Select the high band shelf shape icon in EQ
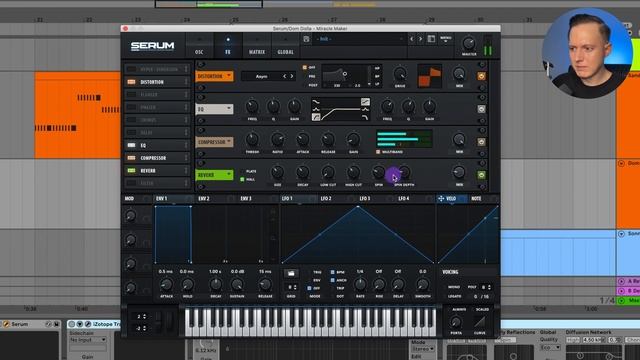 click(x=365, y=102)
